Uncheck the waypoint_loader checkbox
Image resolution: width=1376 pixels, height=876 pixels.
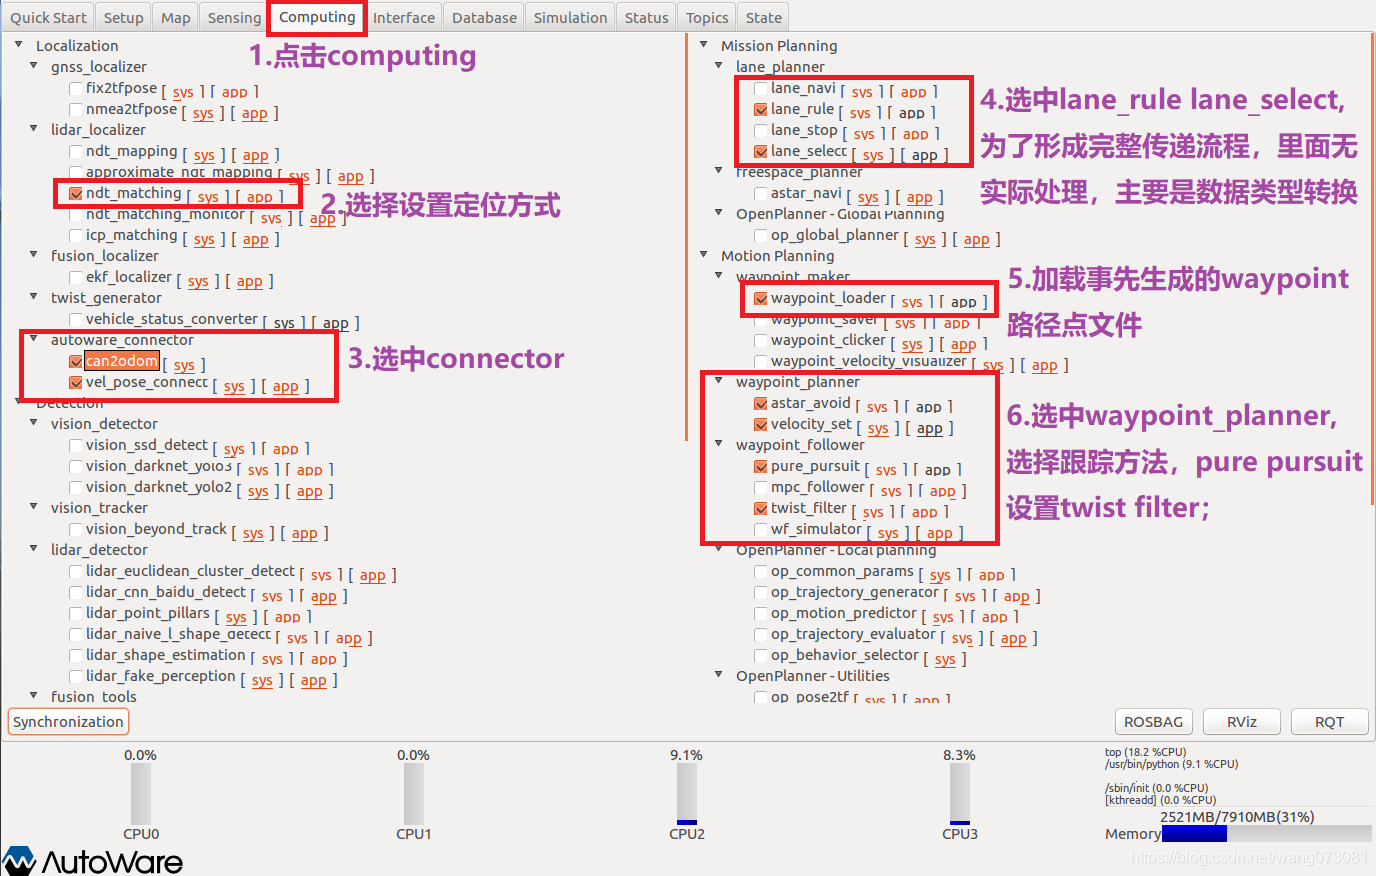(761, 299)
